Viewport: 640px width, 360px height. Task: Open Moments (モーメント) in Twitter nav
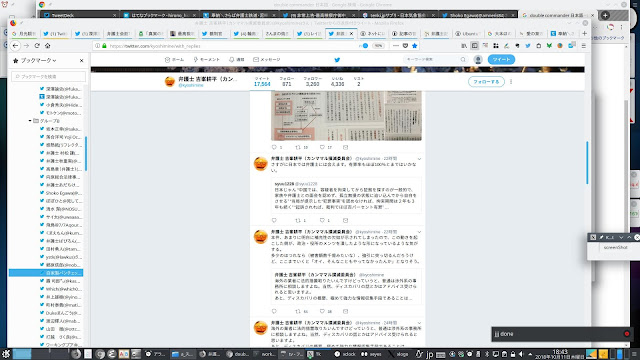coord(207,60)
